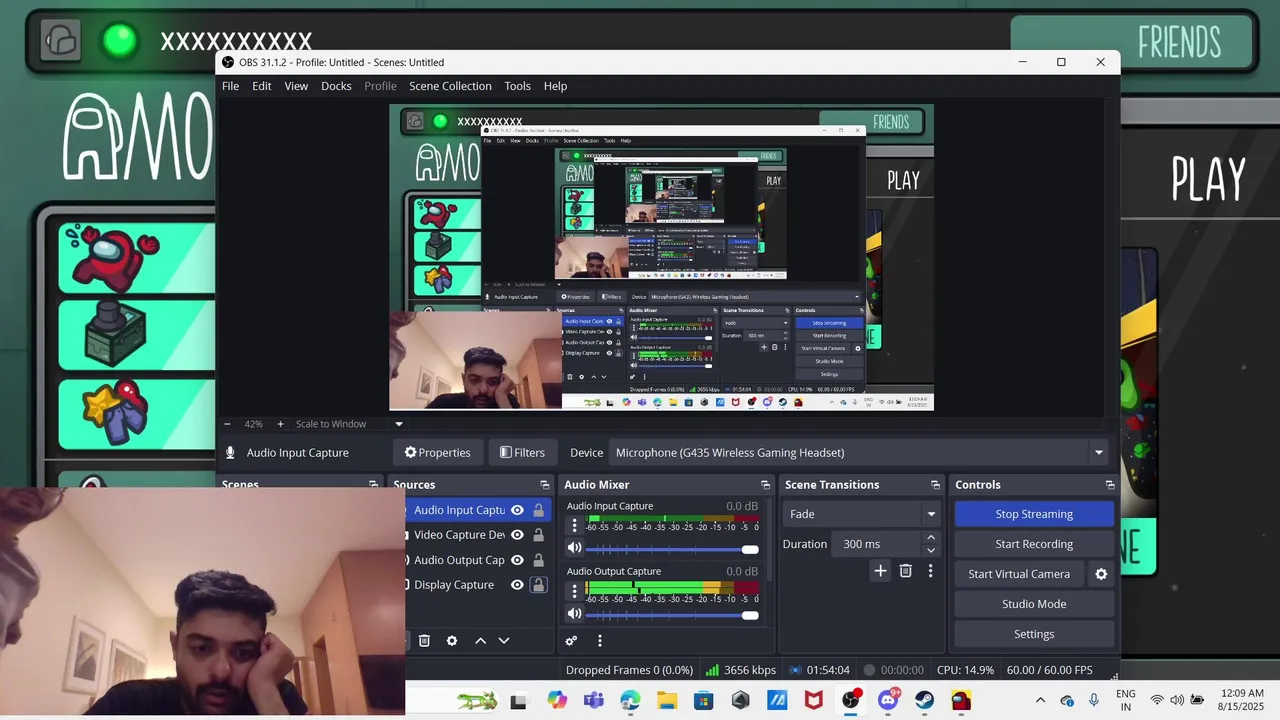1280x720 pixels.
Task: Open Among Us taskbar icon
Action: (x=961, y=700)
